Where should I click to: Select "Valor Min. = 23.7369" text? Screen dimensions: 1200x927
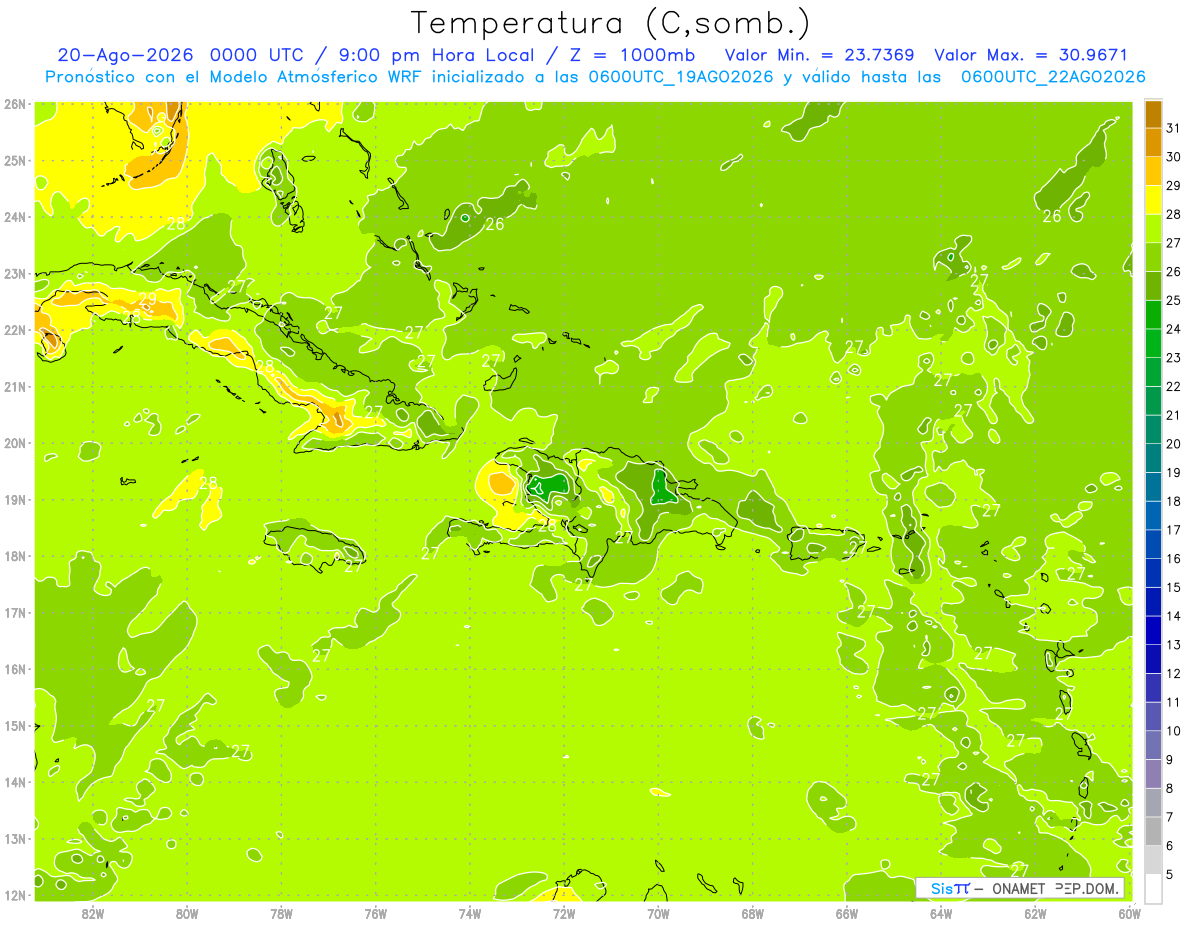point(819,55)
